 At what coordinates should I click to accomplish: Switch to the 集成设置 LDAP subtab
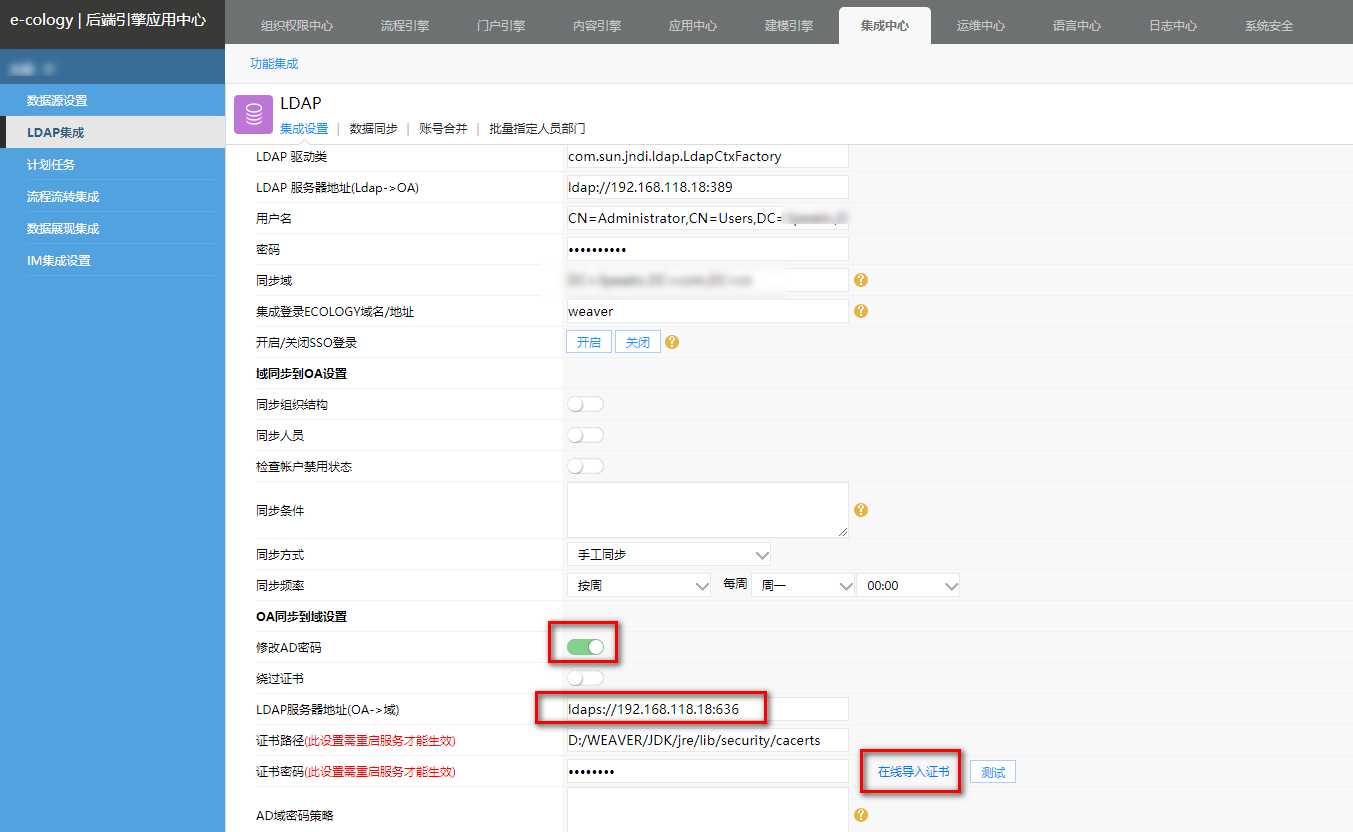click(x=304, y=128)
